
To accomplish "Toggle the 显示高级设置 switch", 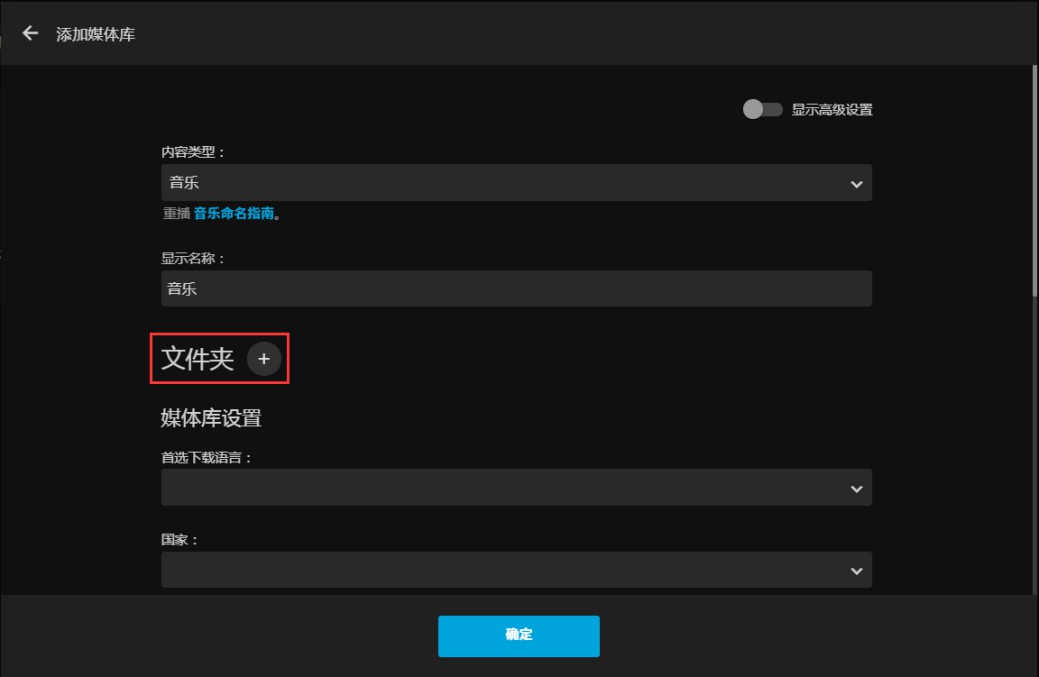I will 762,109.
